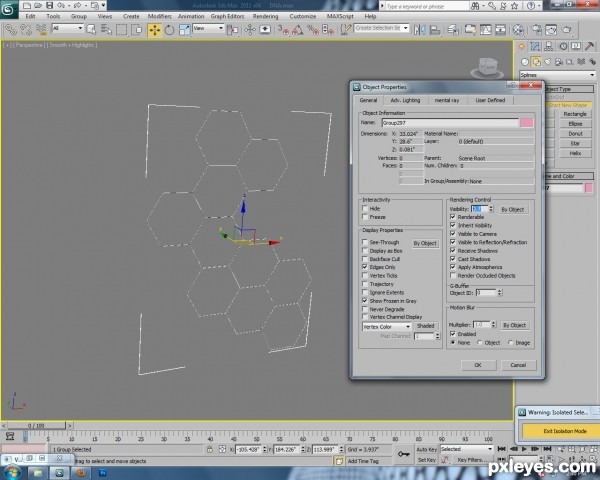Toggle the Percent Snap icon
The image size is (600, 480).
313,29
